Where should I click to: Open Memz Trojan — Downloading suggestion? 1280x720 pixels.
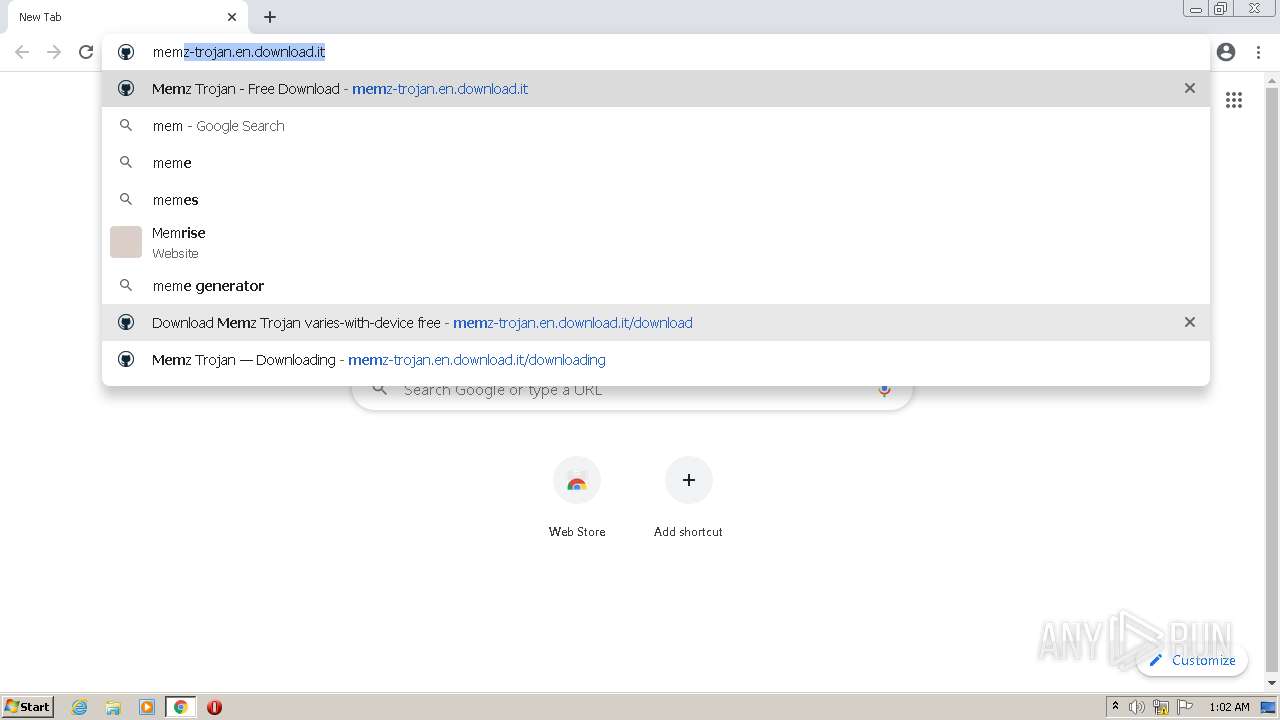coord(656,360)
